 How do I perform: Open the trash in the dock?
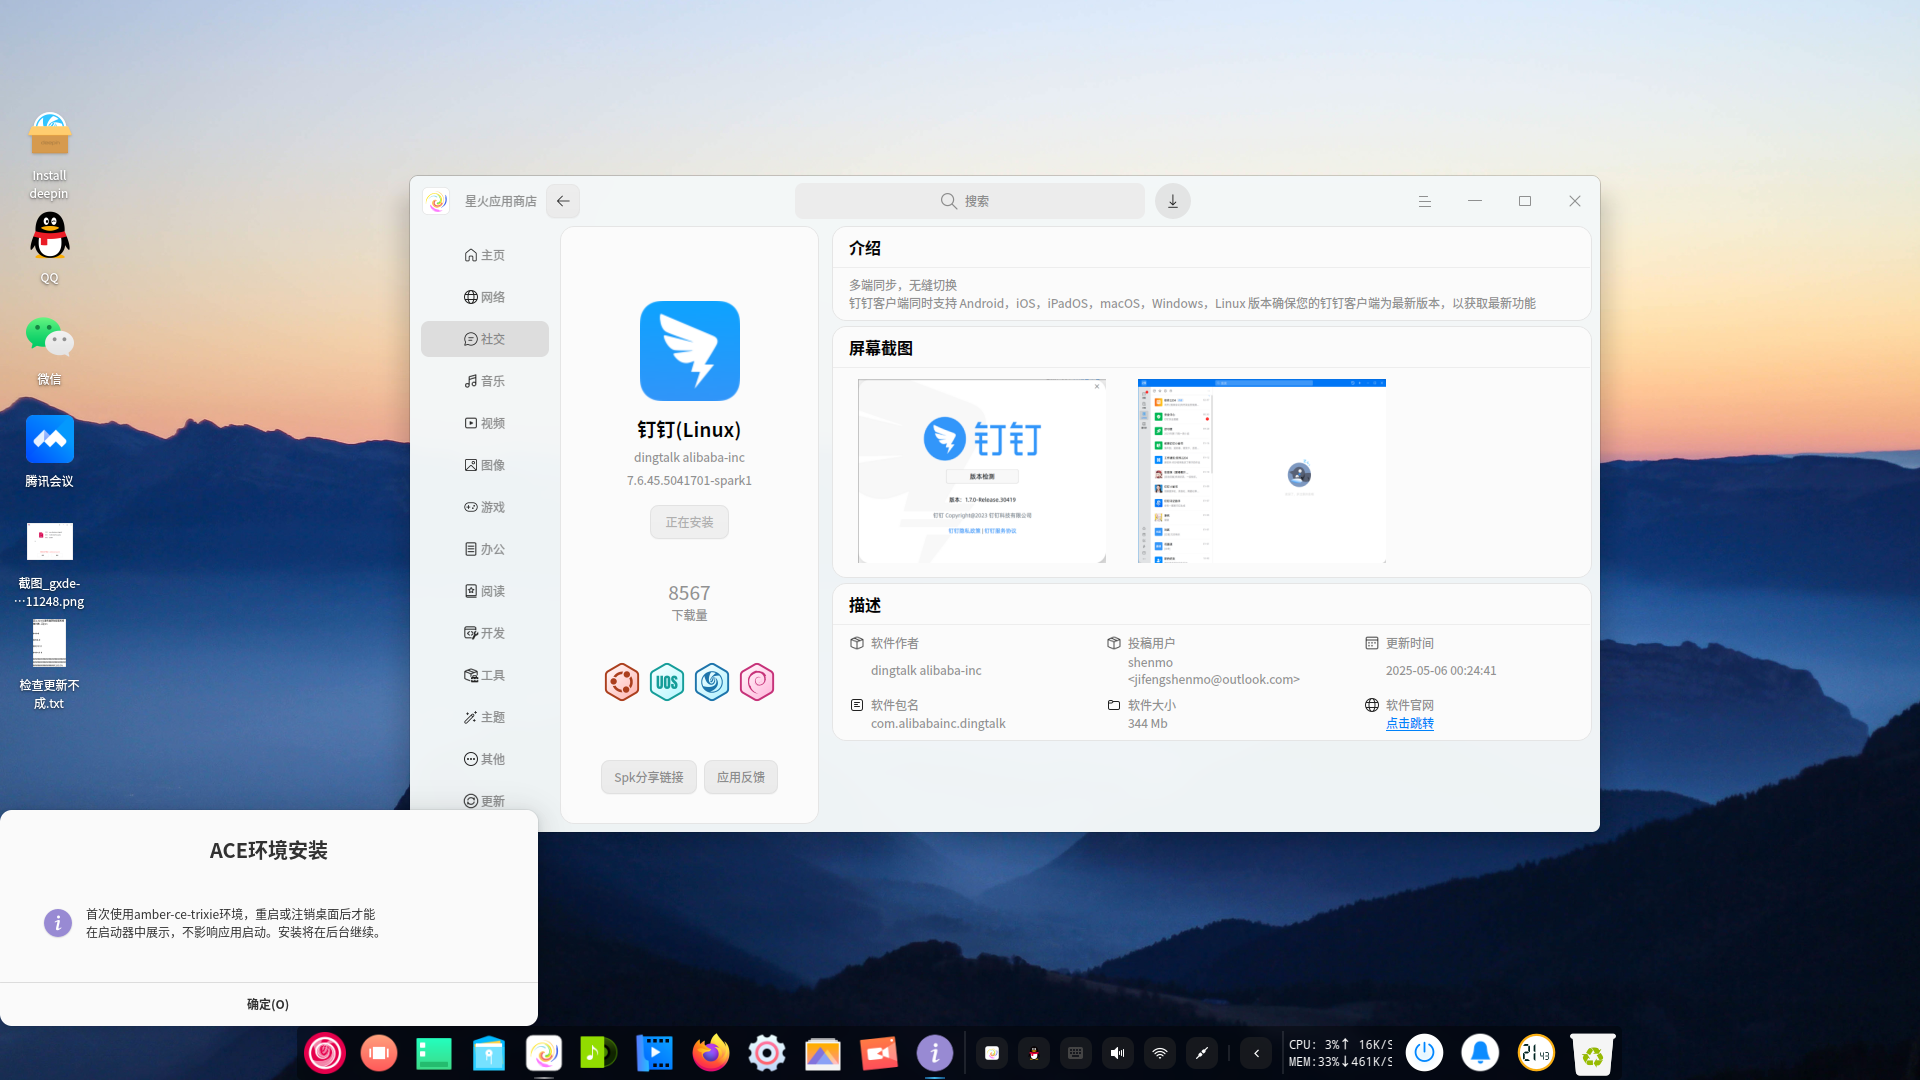point(1592,1053)
